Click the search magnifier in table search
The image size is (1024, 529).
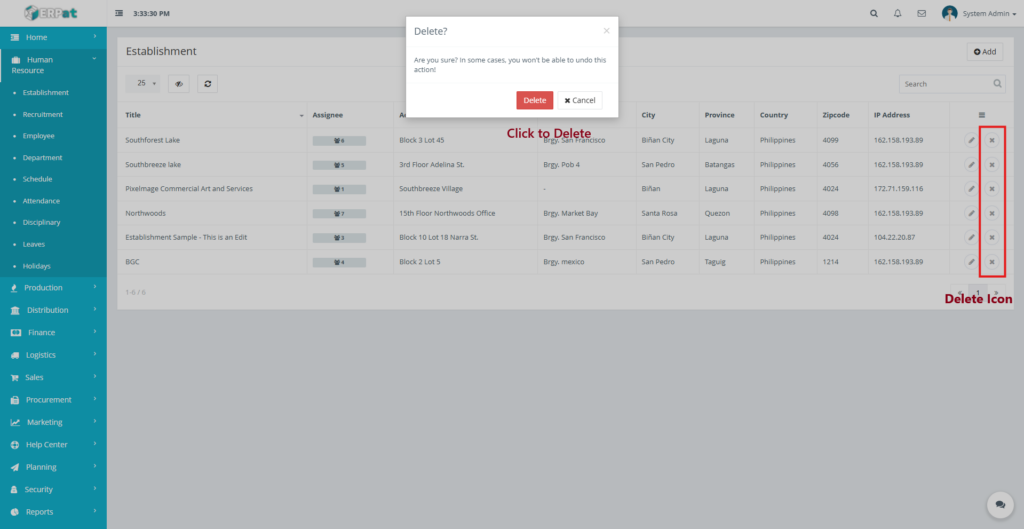coord(998,84)
